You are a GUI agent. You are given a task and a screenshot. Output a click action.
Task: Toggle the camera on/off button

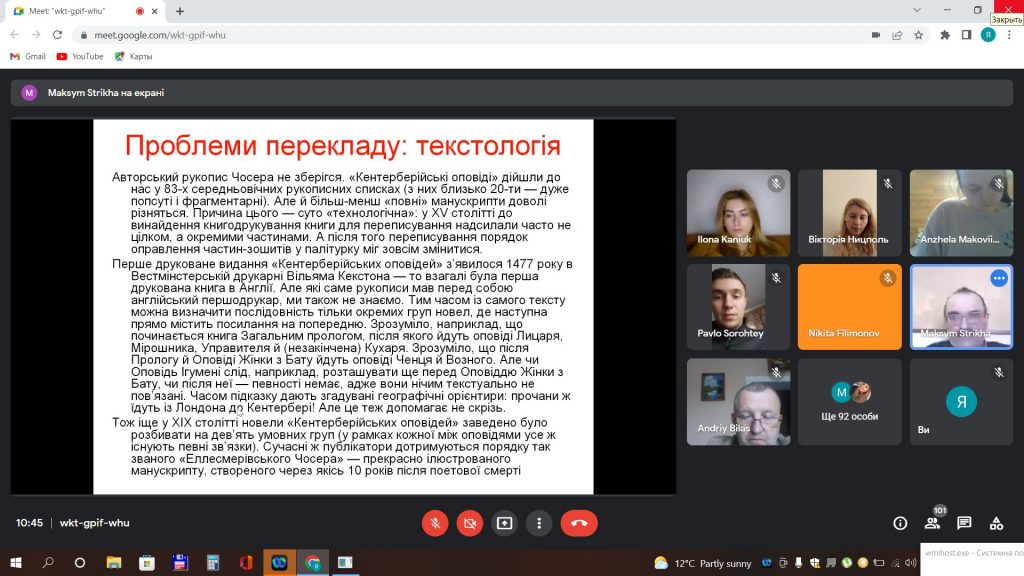pos(470,523)
